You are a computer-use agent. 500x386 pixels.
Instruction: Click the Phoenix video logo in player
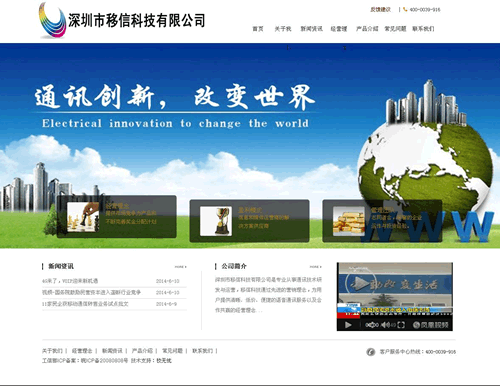pyautogui.click(x=431, y=325)
